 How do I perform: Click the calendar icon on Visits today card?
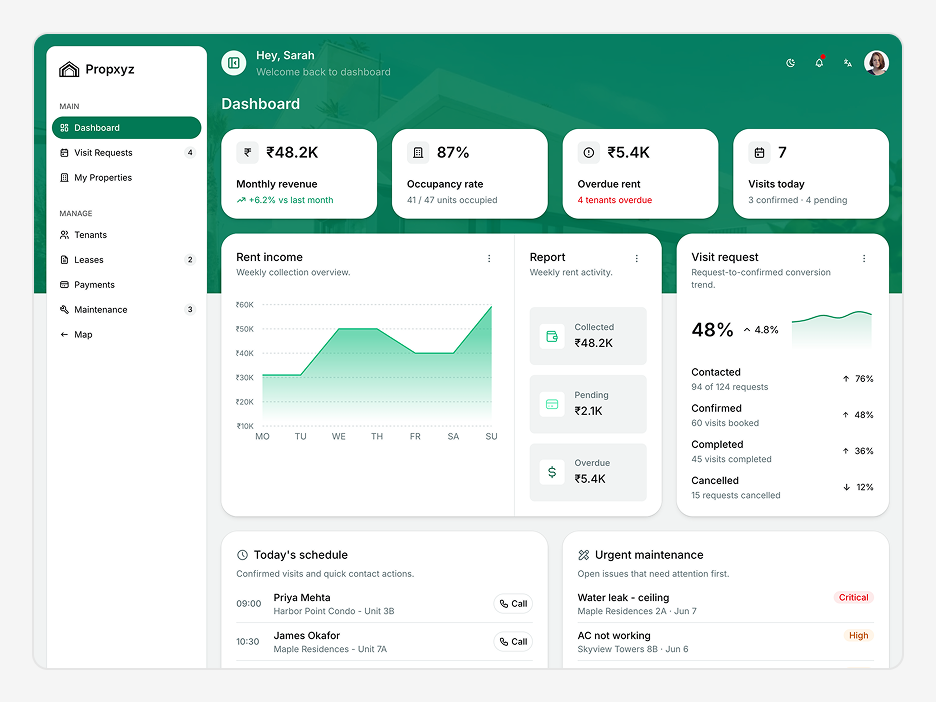click(759, 153)
